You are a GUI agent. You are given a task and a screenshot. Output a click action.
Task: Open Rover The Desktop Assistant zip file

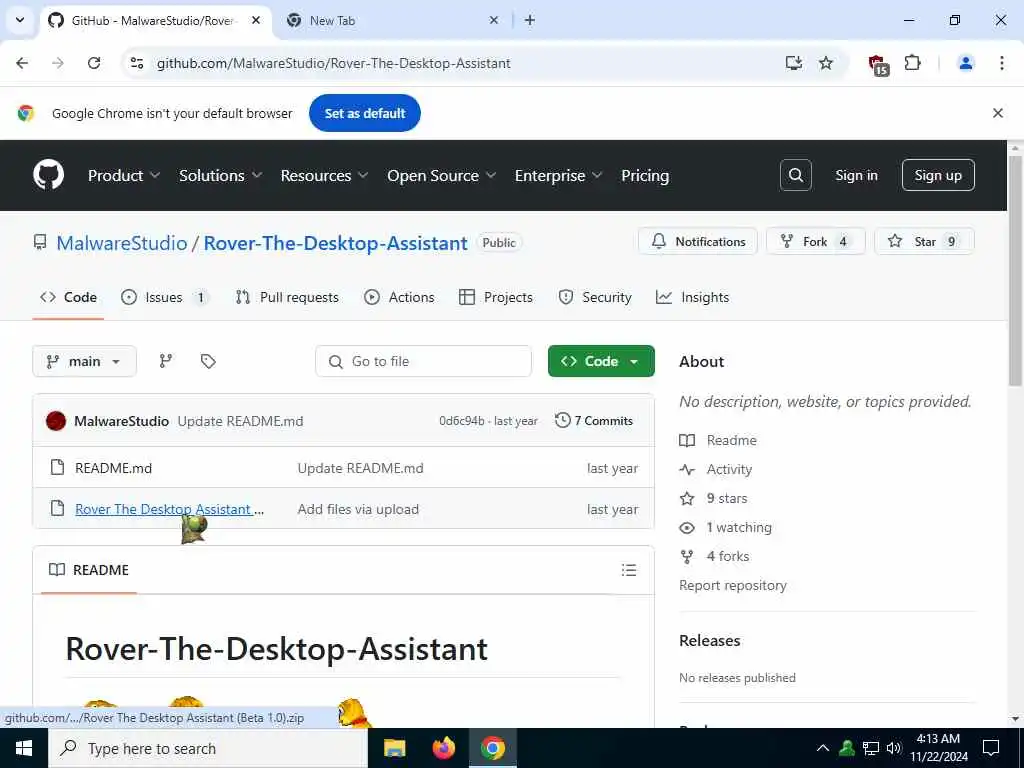point(170,509)
